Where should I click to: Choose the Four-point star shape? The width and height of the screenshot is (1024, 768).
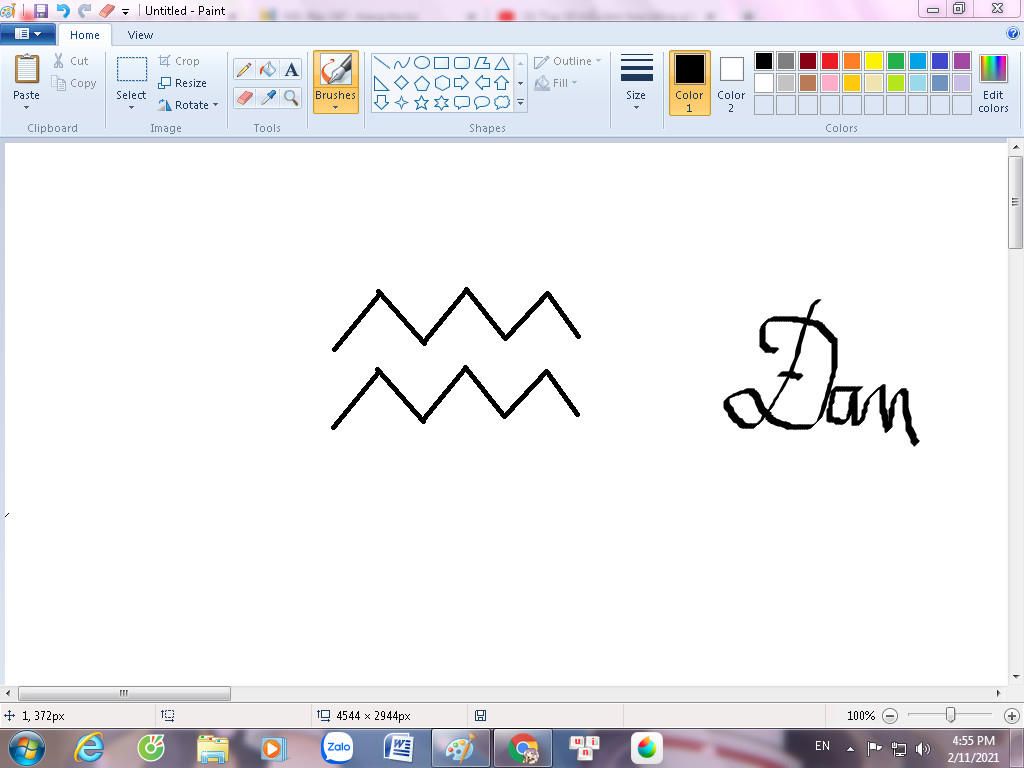click(402, 103)
